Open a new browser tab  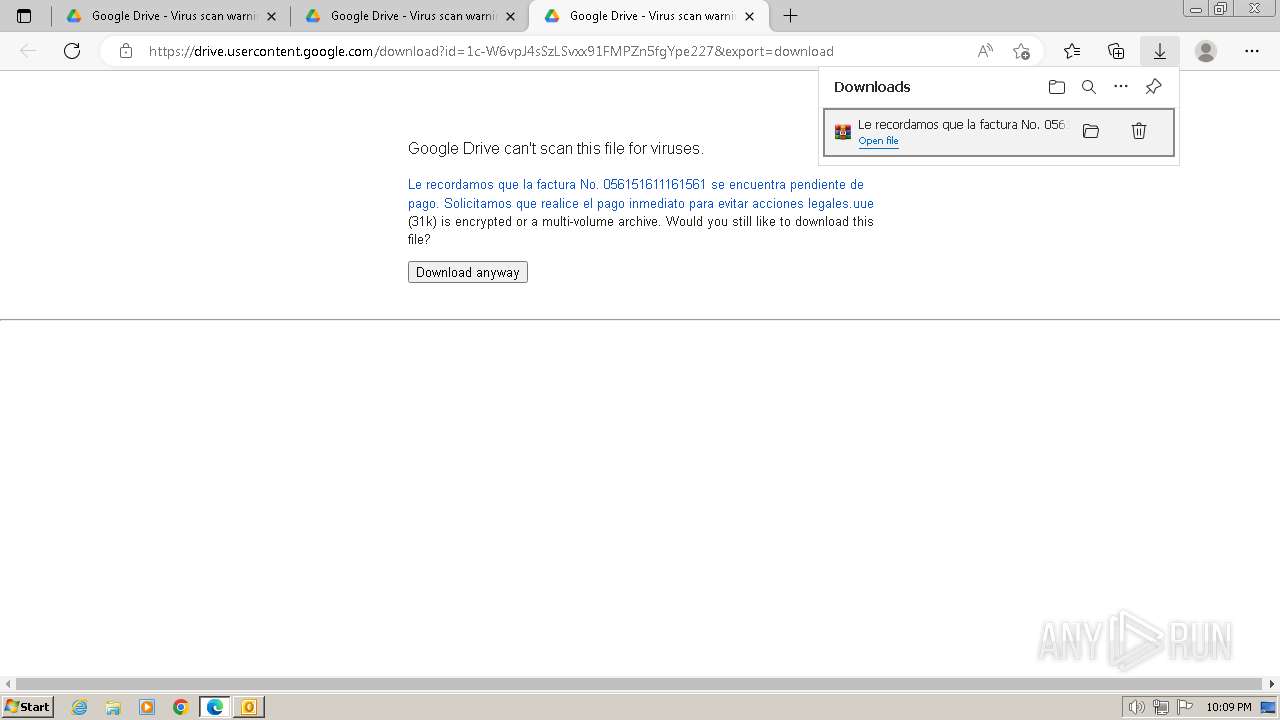790,16
